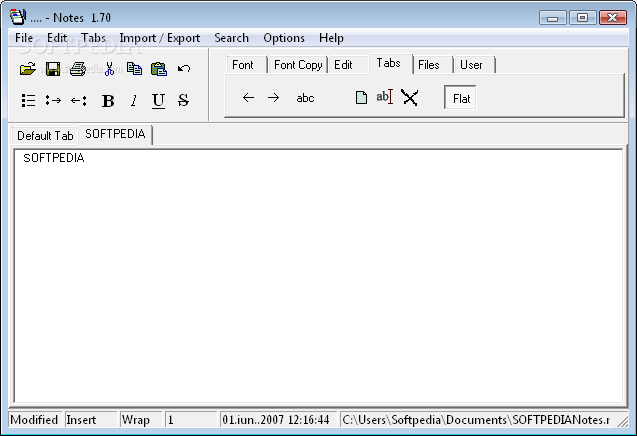Print using the printer icon
This screenshot has width=637, height=436.
78,69
